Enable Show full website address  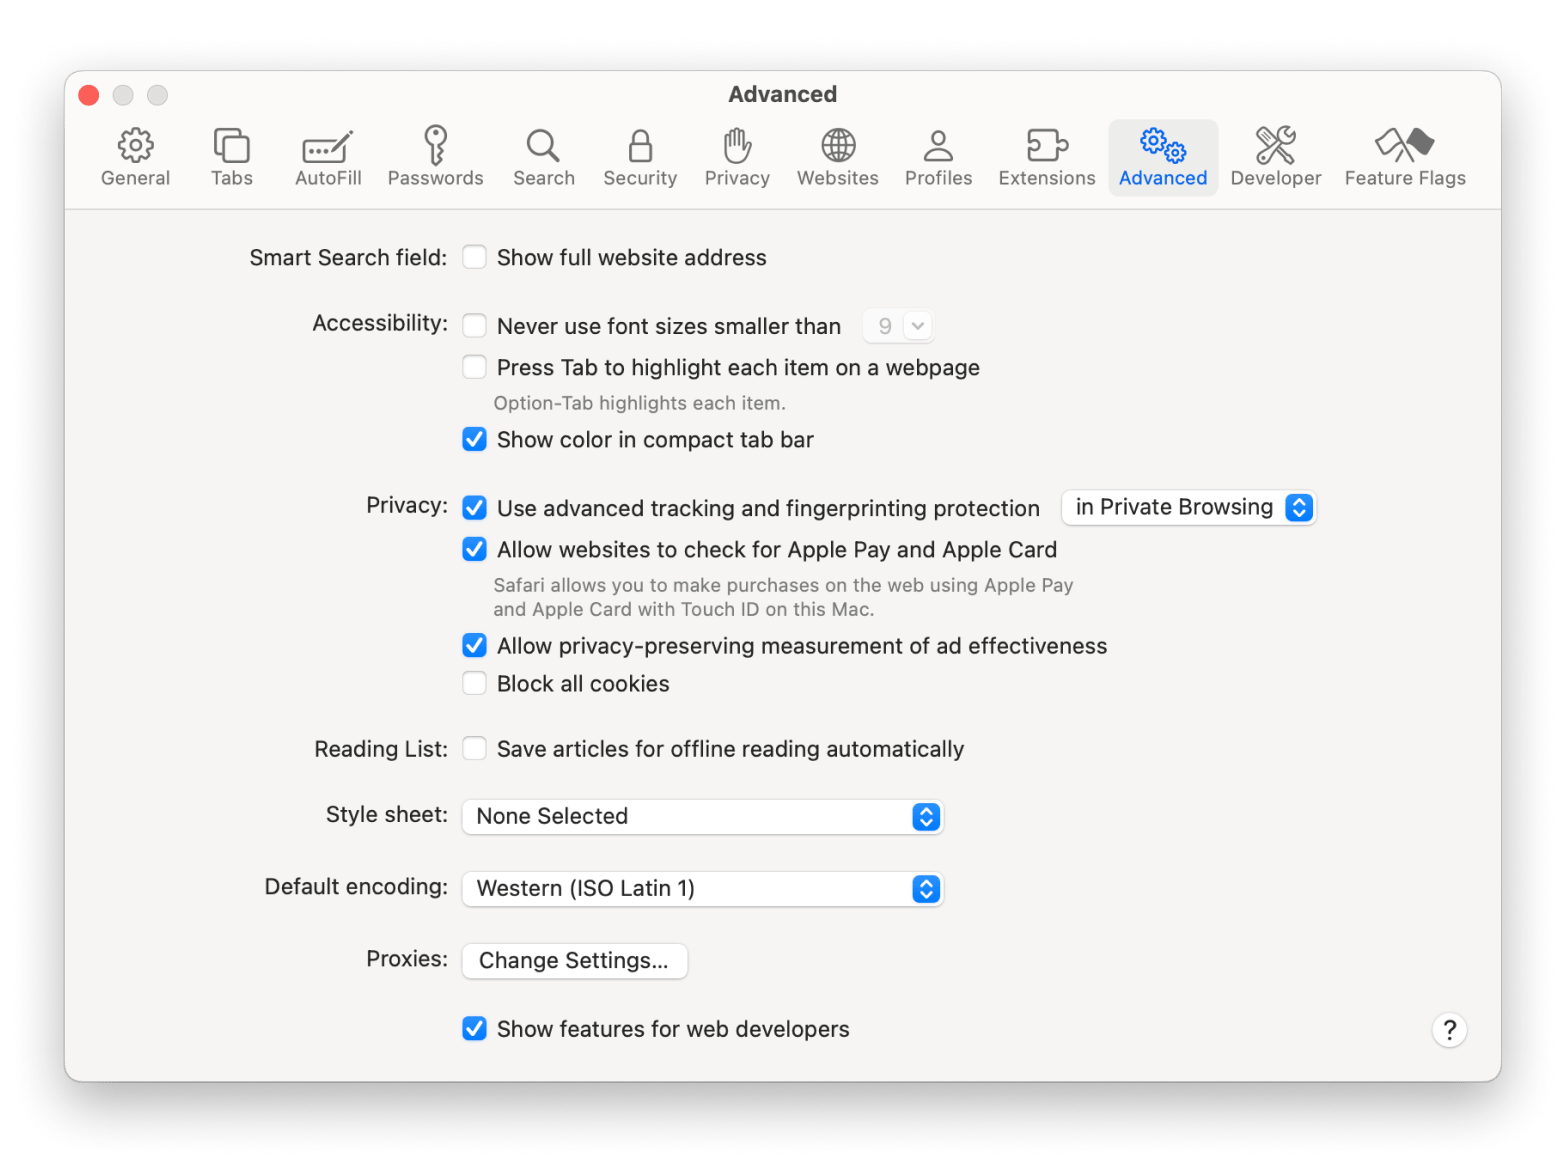coord(475,258)
